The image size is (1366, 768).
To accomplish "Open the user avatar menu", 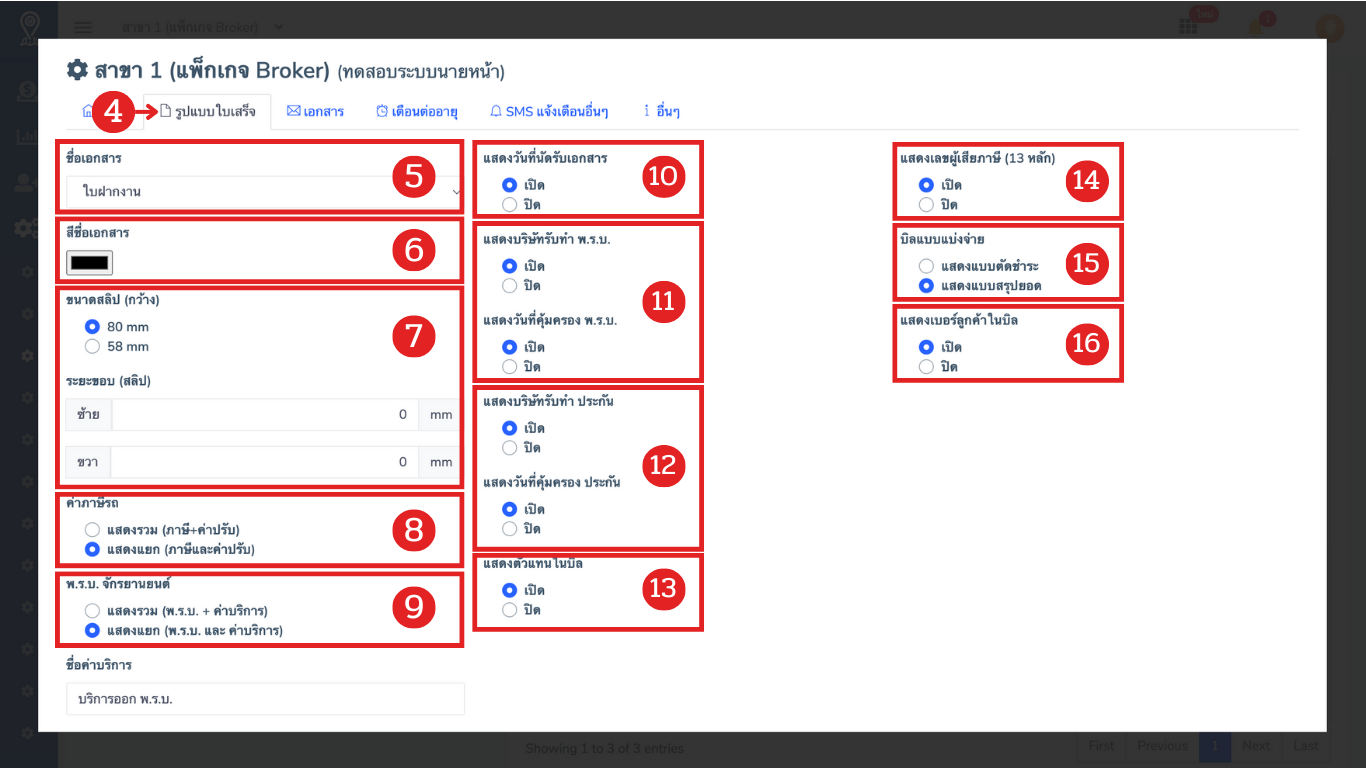I will 1329,27.
